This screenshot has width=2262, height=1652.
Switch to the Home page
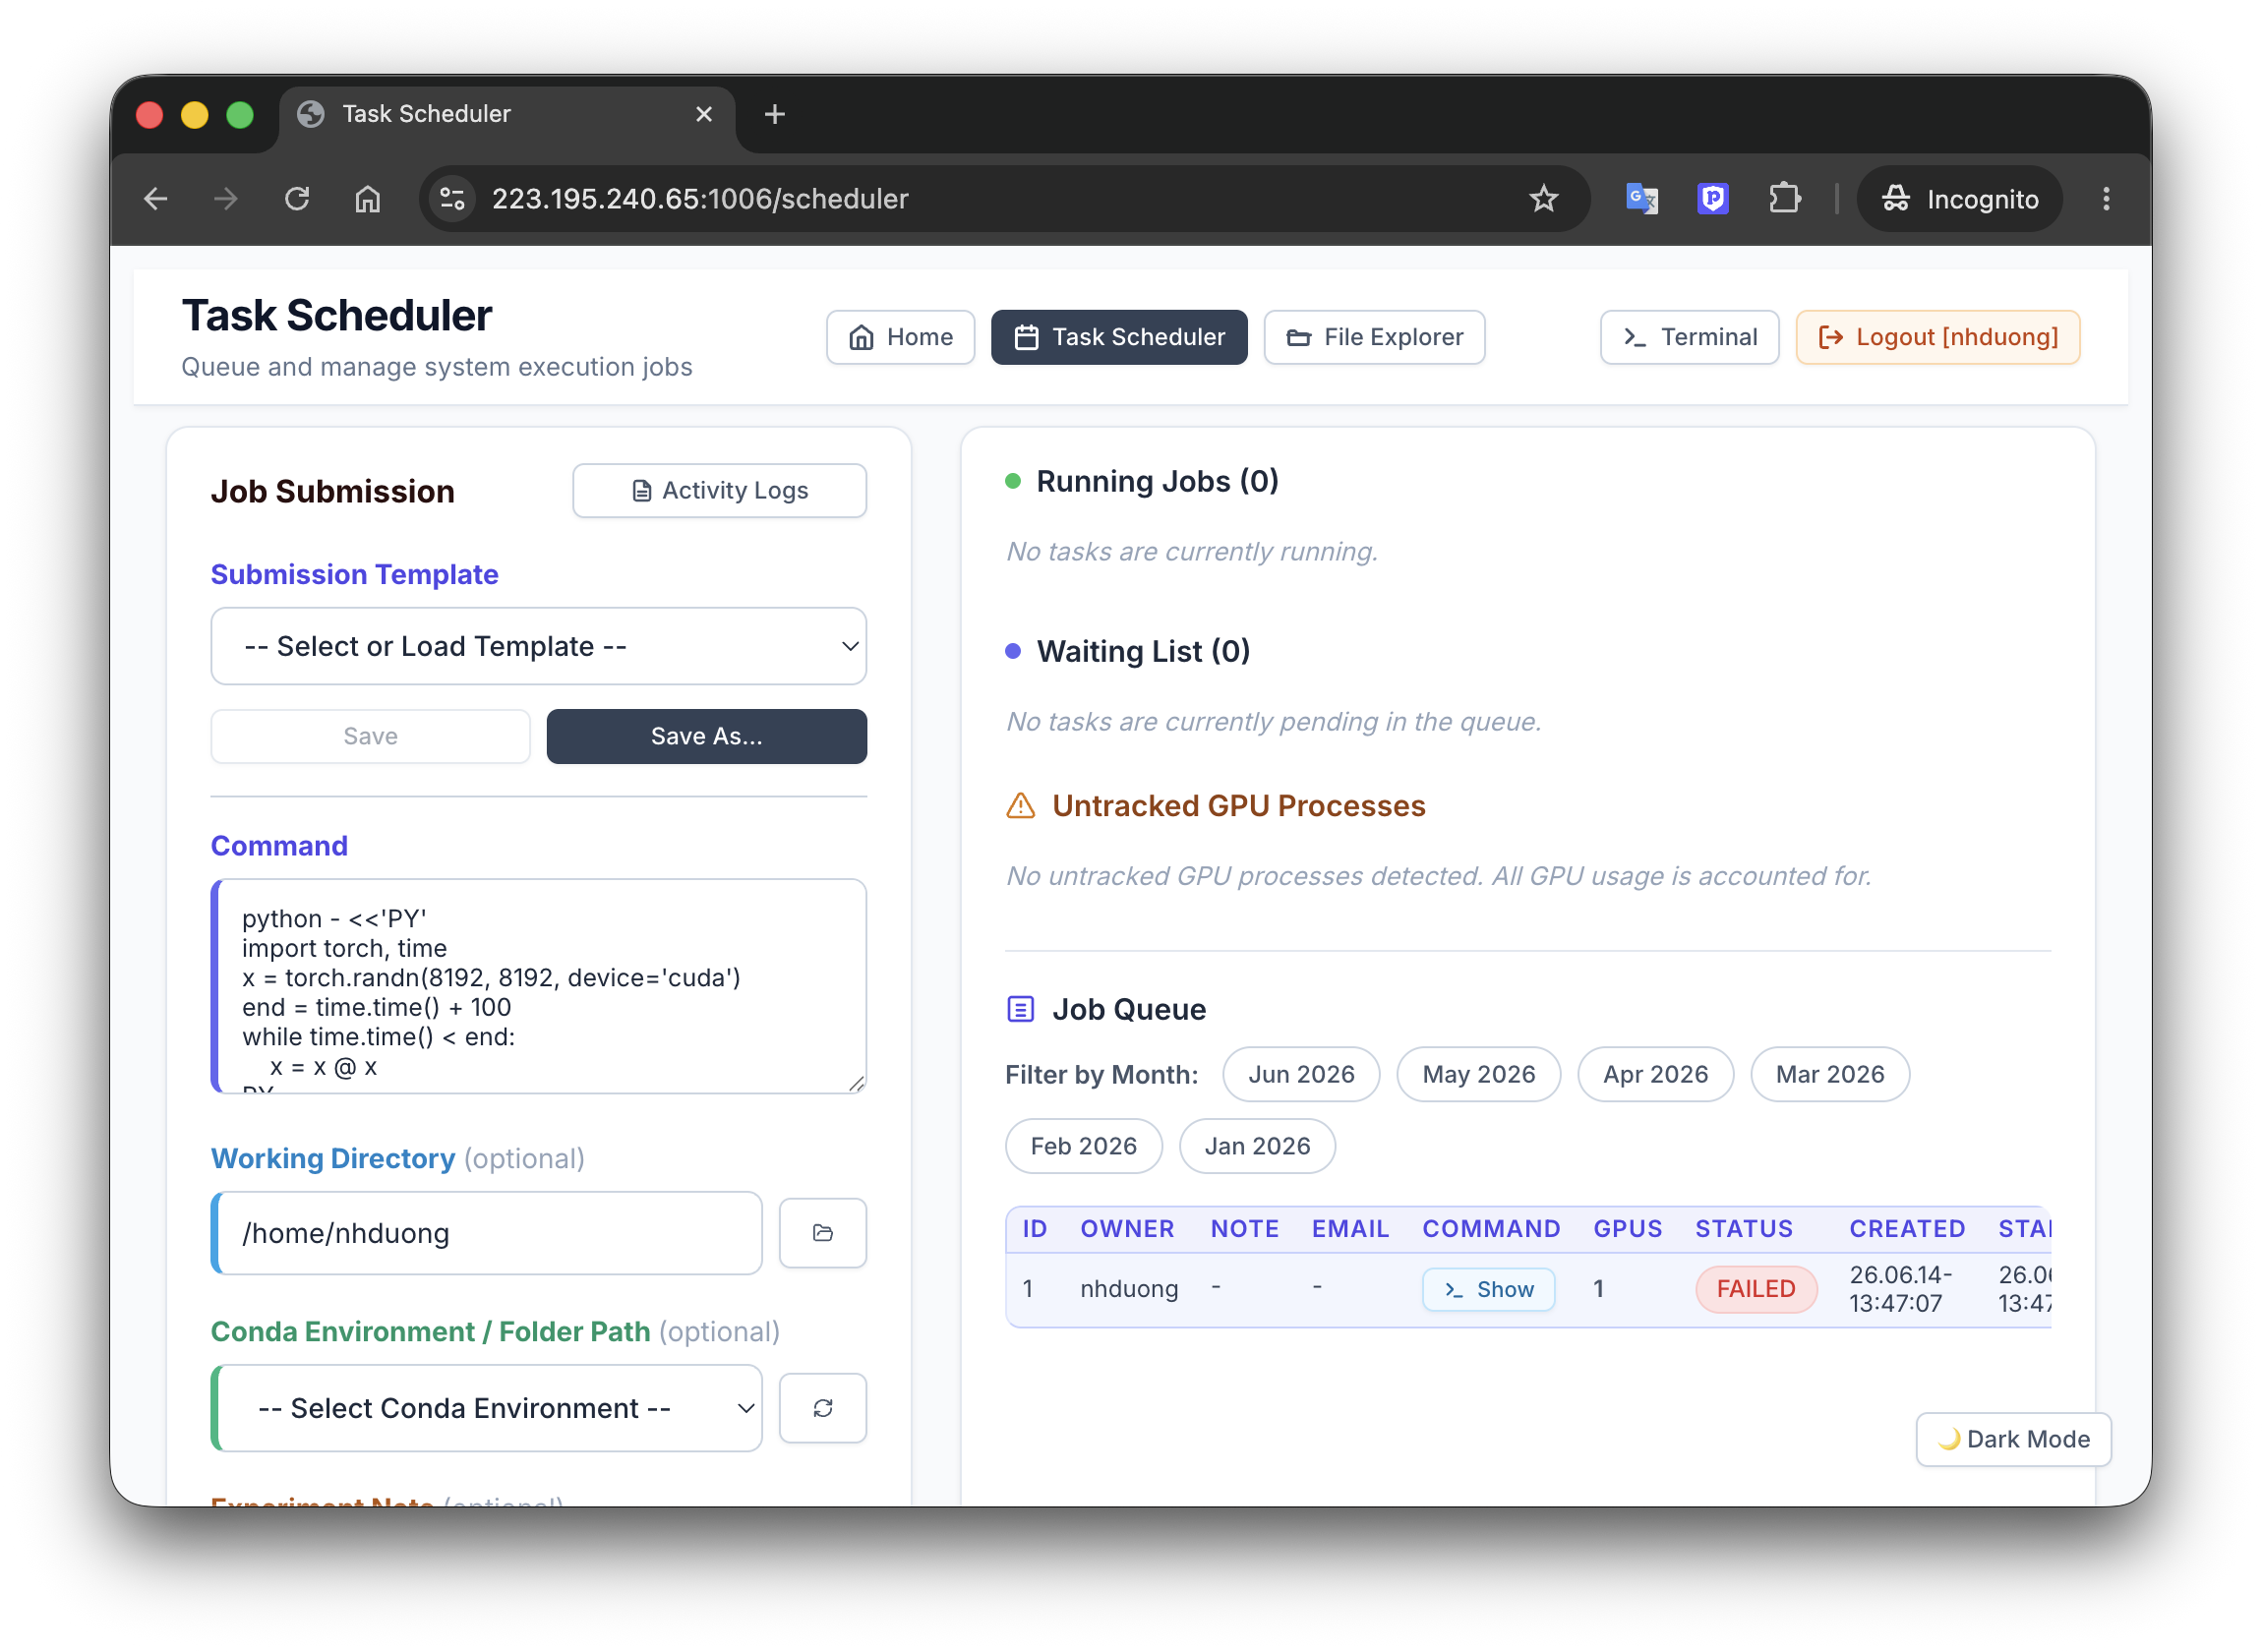coord(900,337)
